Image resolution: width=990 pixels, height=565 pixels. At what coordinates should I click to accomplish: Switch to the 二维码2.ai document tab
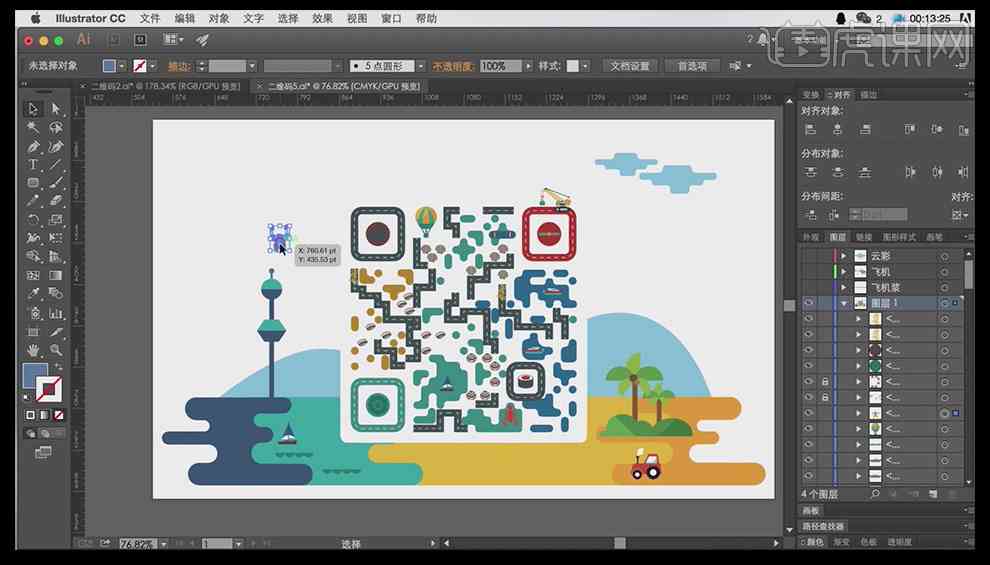[x=165, y=86]
